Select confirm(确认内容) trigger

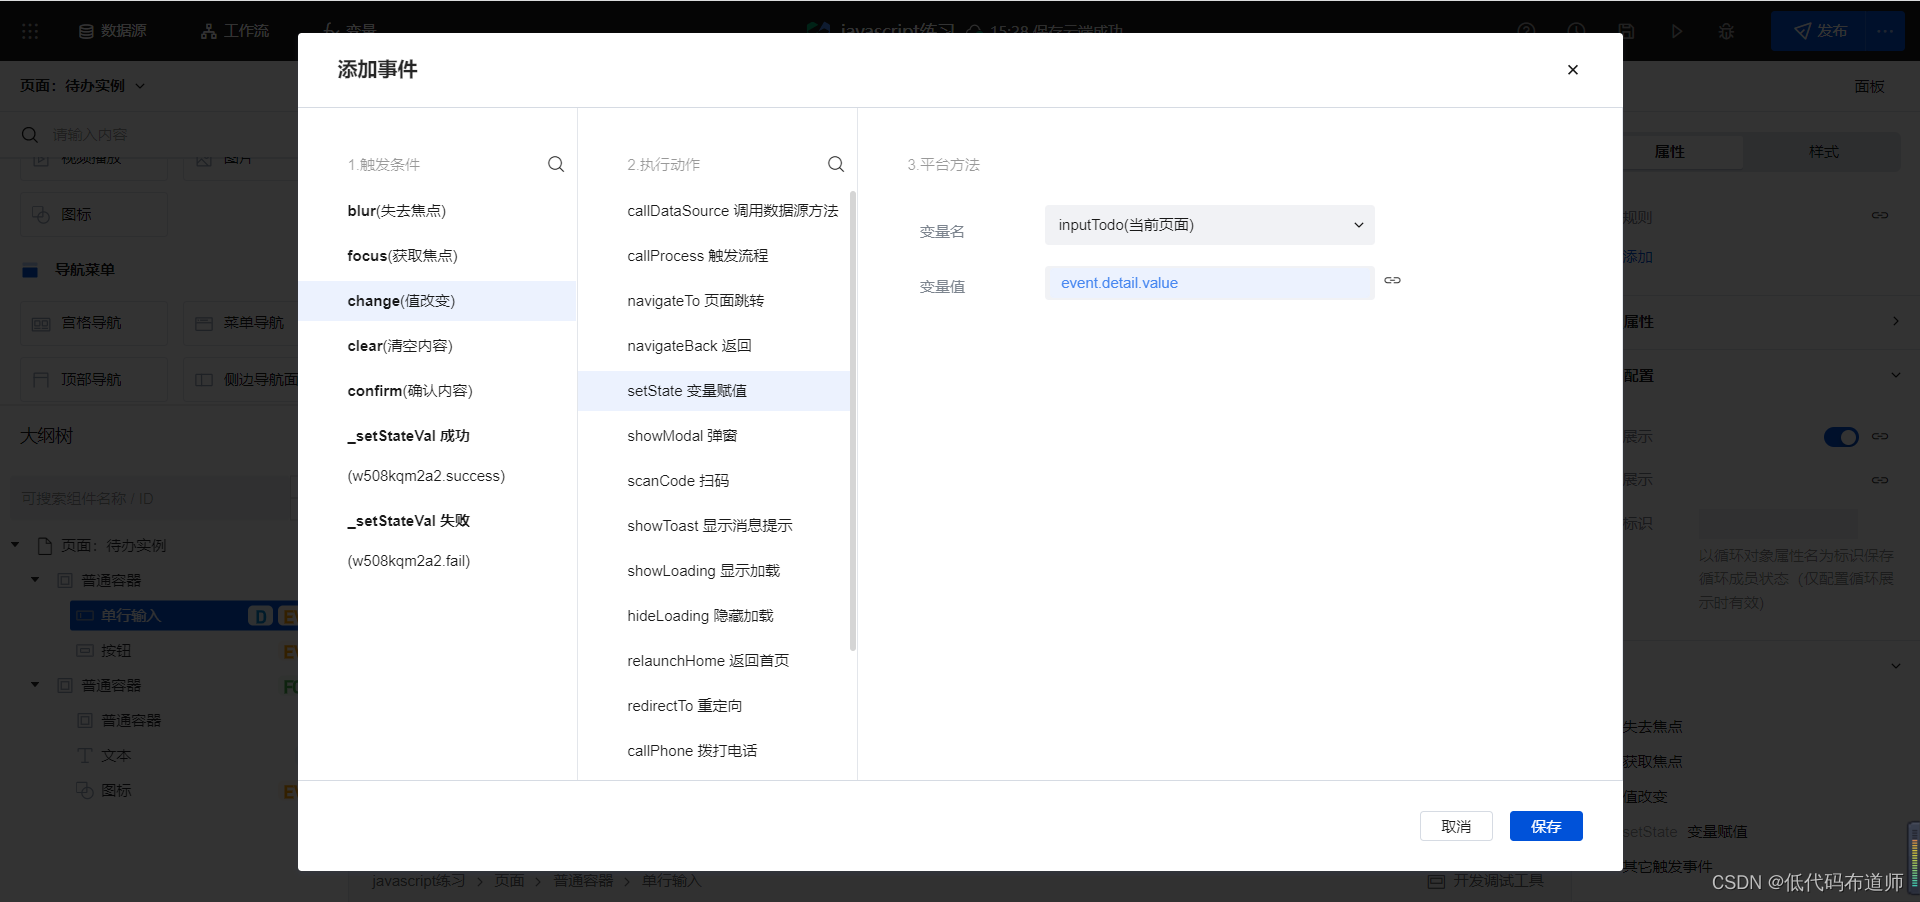[x=437, y=391]
